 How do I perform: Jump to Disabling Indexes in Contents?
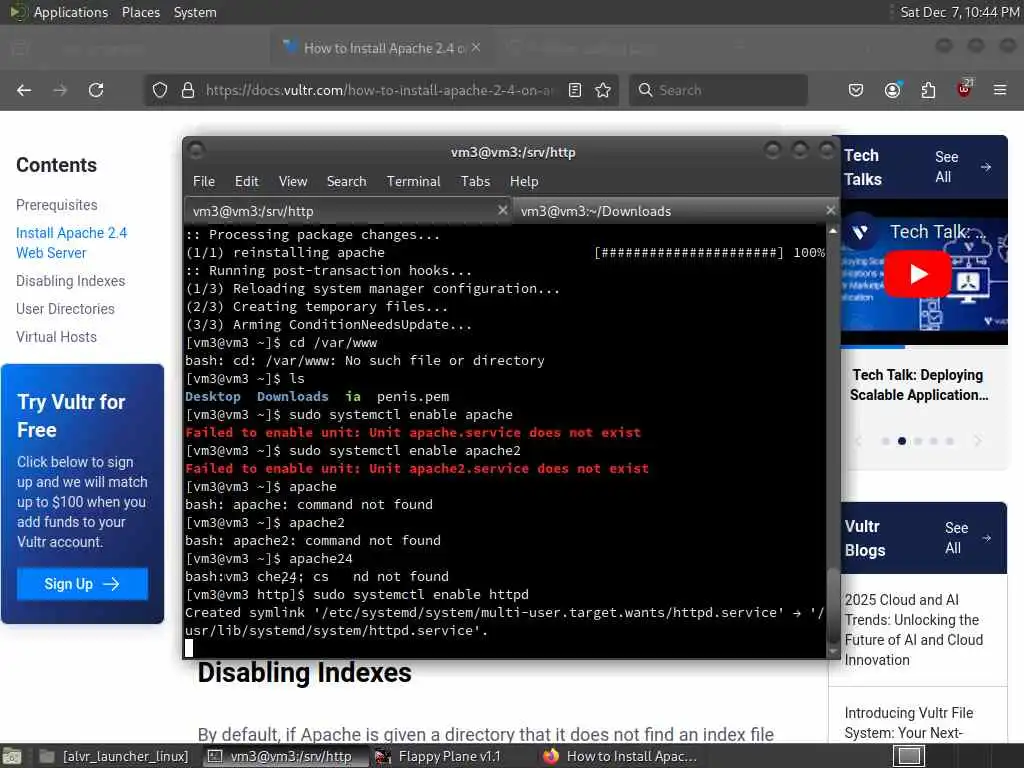point(71,281)
